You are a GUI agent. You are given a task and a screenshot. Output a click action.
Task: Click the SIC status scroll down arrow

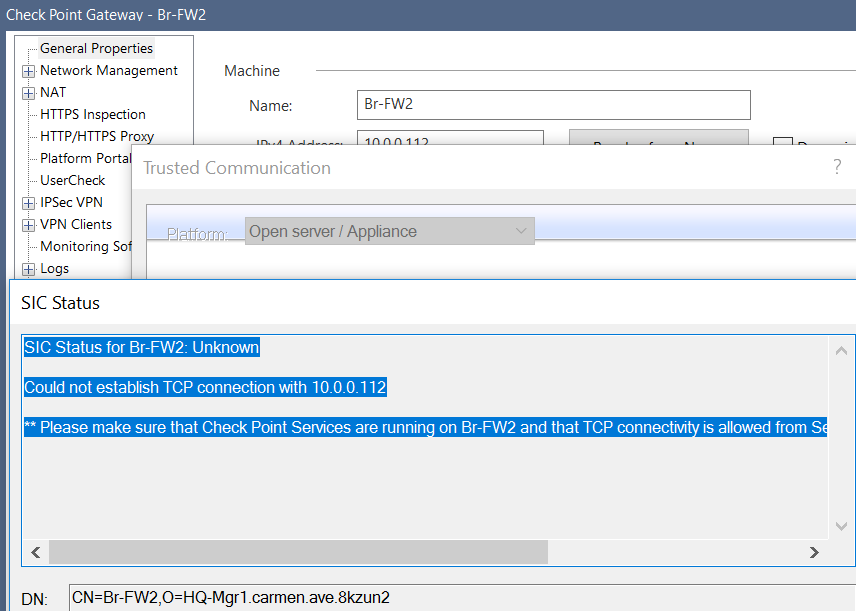841,526
